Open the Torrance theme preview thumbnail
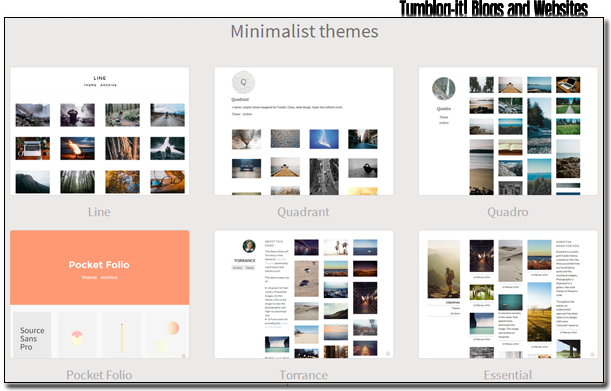Image resolution: width=611 pixels, height=391 pixels. click(304, 294)
